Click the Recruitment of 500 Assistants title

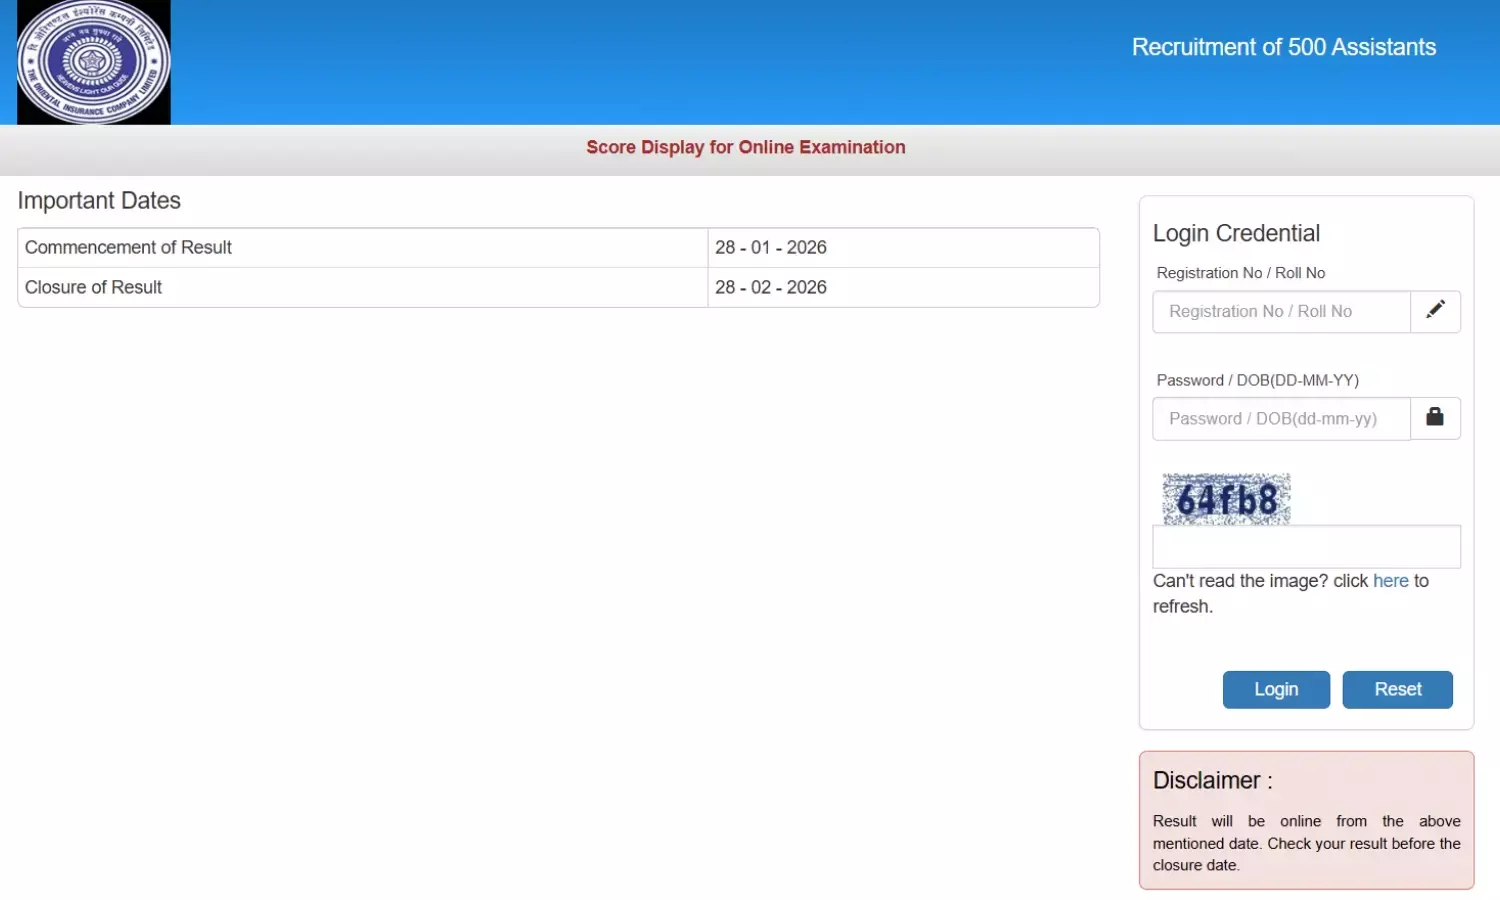click(x=1283, y=47)
